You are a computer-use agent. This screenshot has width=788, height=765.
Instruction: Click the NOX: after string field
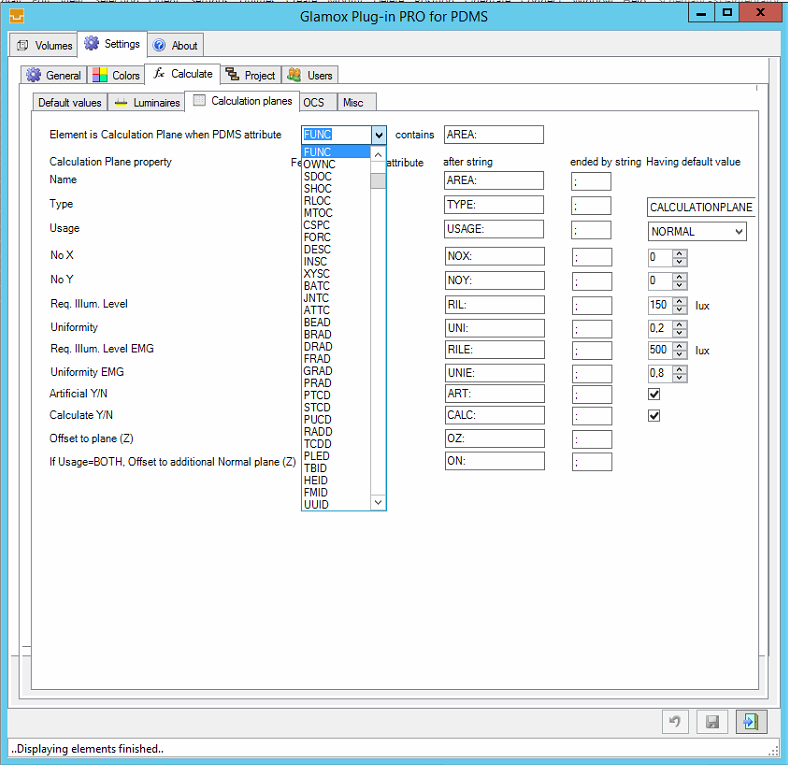(495, 256)
